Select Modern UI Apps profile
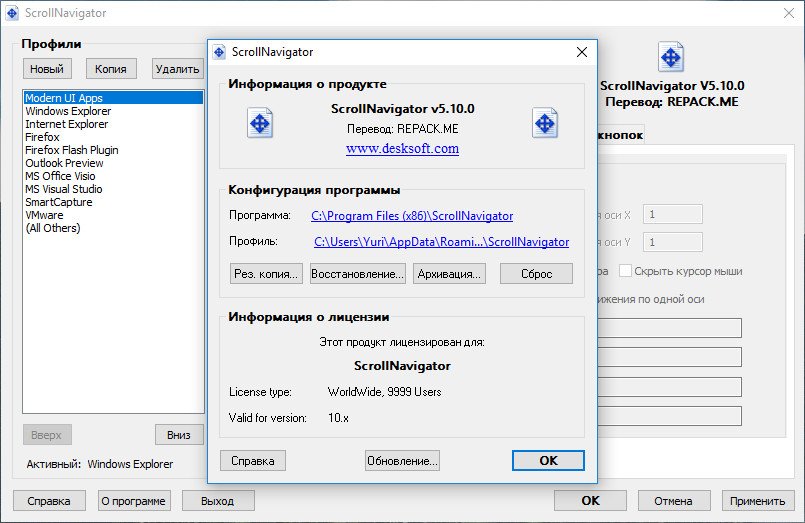The image size is (805, 523). click(x=113, y=98)
